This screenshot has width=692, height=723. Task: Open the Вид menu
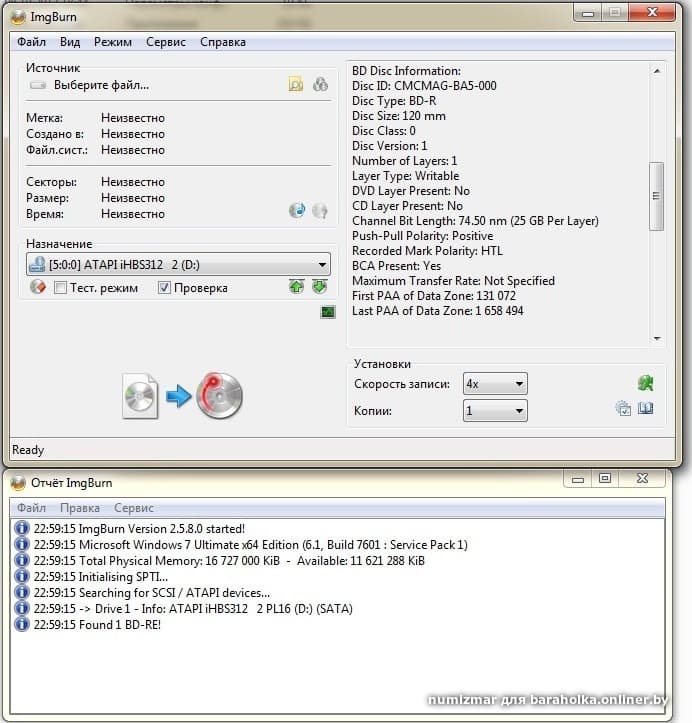coord(70,42)
